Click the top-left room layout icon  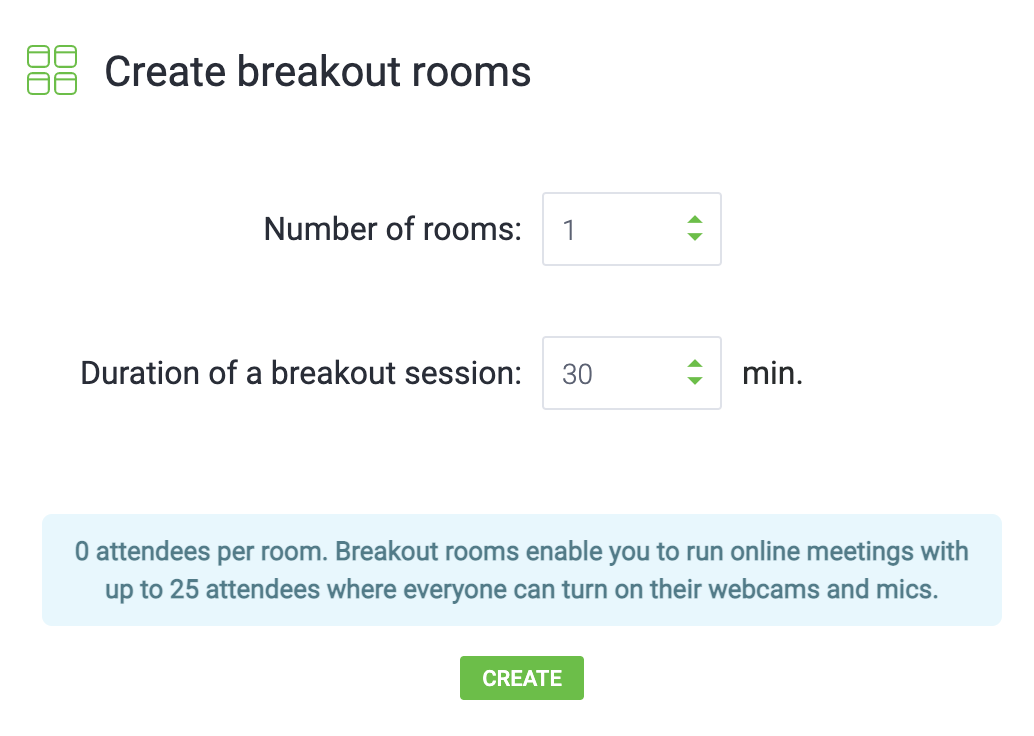[38, 58]
